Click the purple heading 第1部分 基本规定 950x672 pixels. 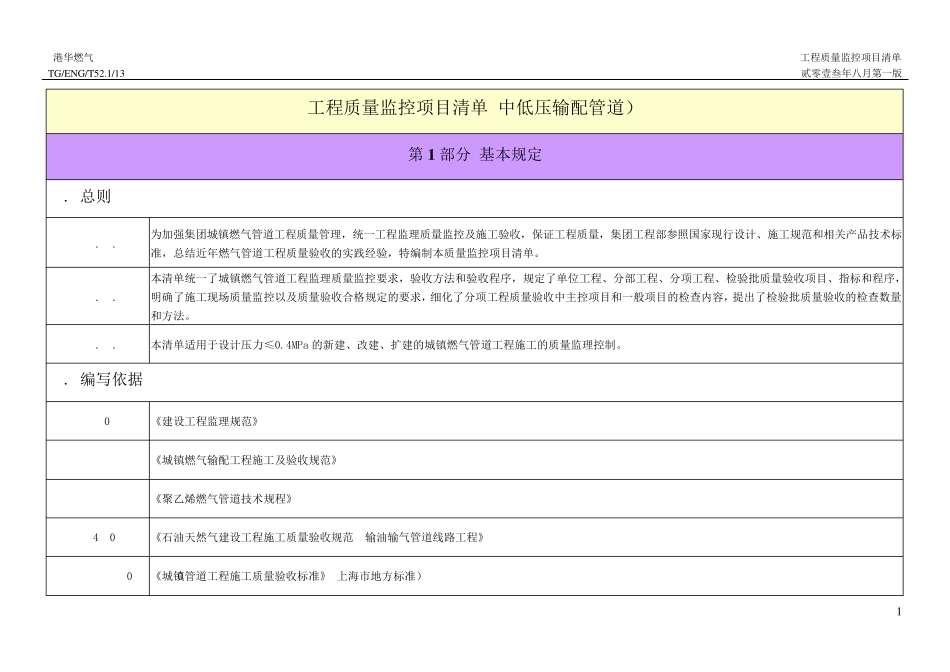[475, 155]
